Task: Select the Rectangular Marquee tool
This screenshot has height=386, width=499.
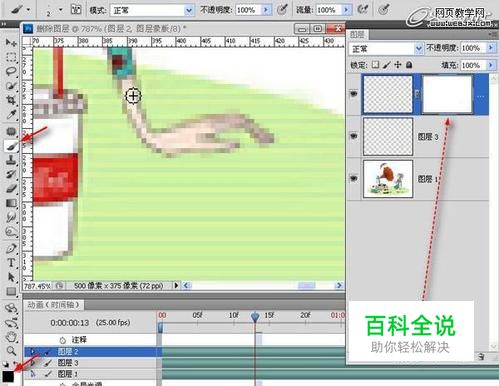Action: (x=11, y=57)
